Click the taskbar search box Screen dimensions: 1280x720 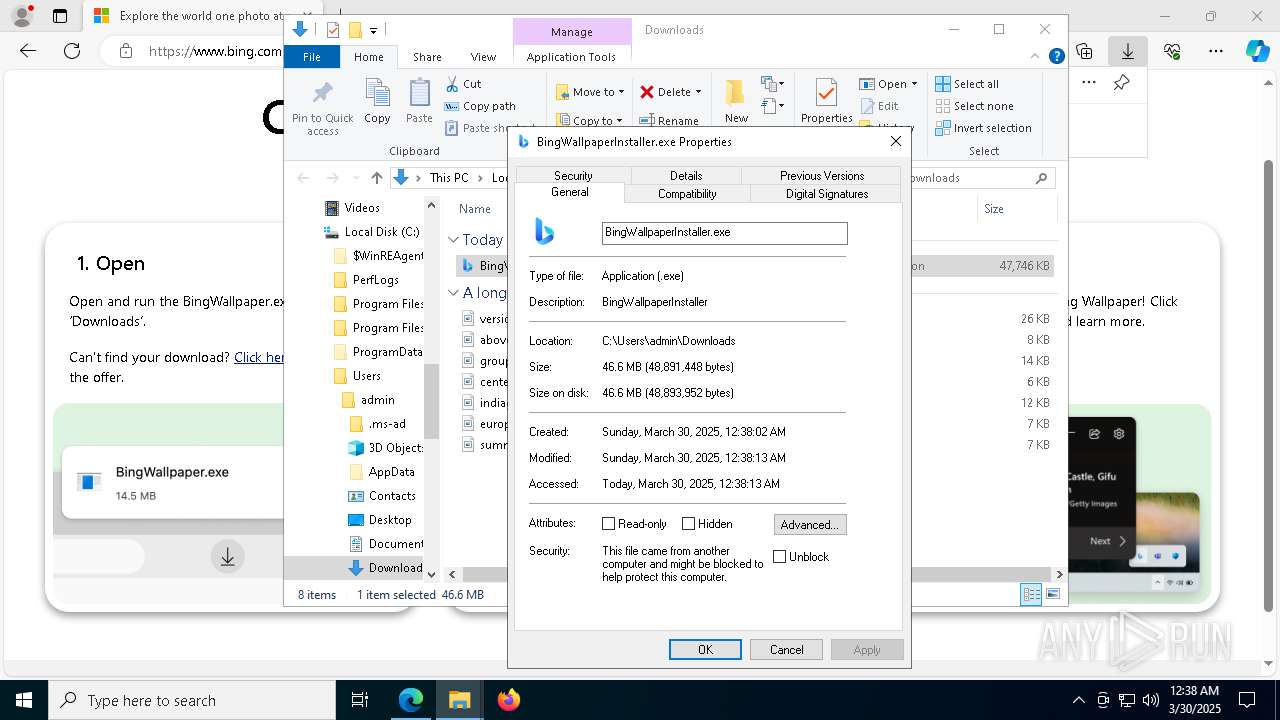[192, 700]
